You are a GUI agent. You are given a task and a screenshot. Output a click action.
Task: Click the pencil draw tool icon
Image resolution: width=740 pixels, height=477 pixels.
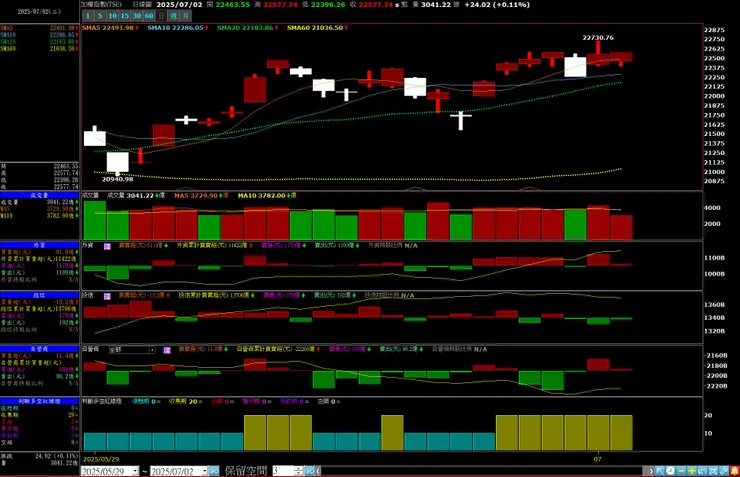point(723,471)
